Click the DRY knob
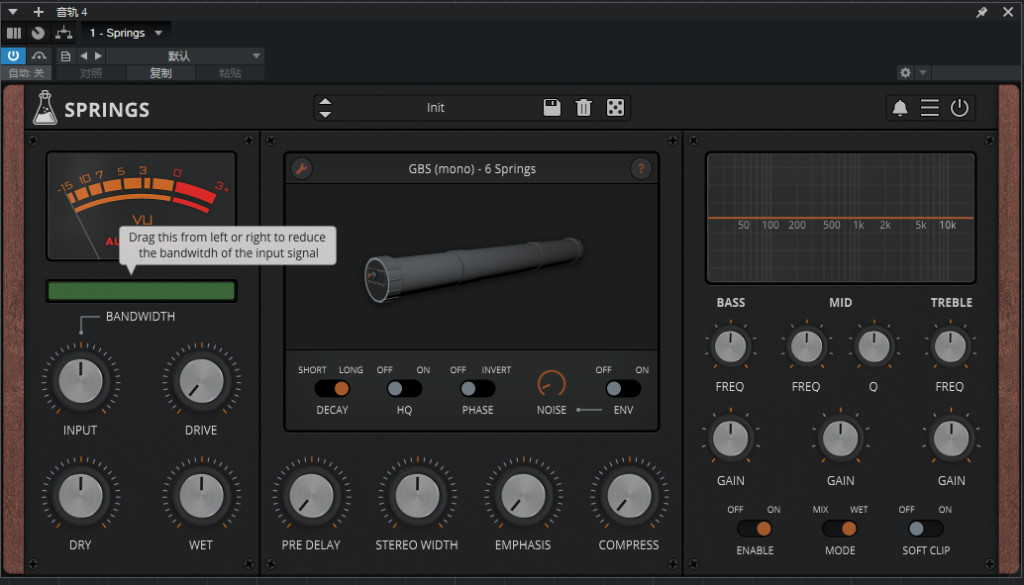This screenshot has height=585, width=1024. [80, 496]
